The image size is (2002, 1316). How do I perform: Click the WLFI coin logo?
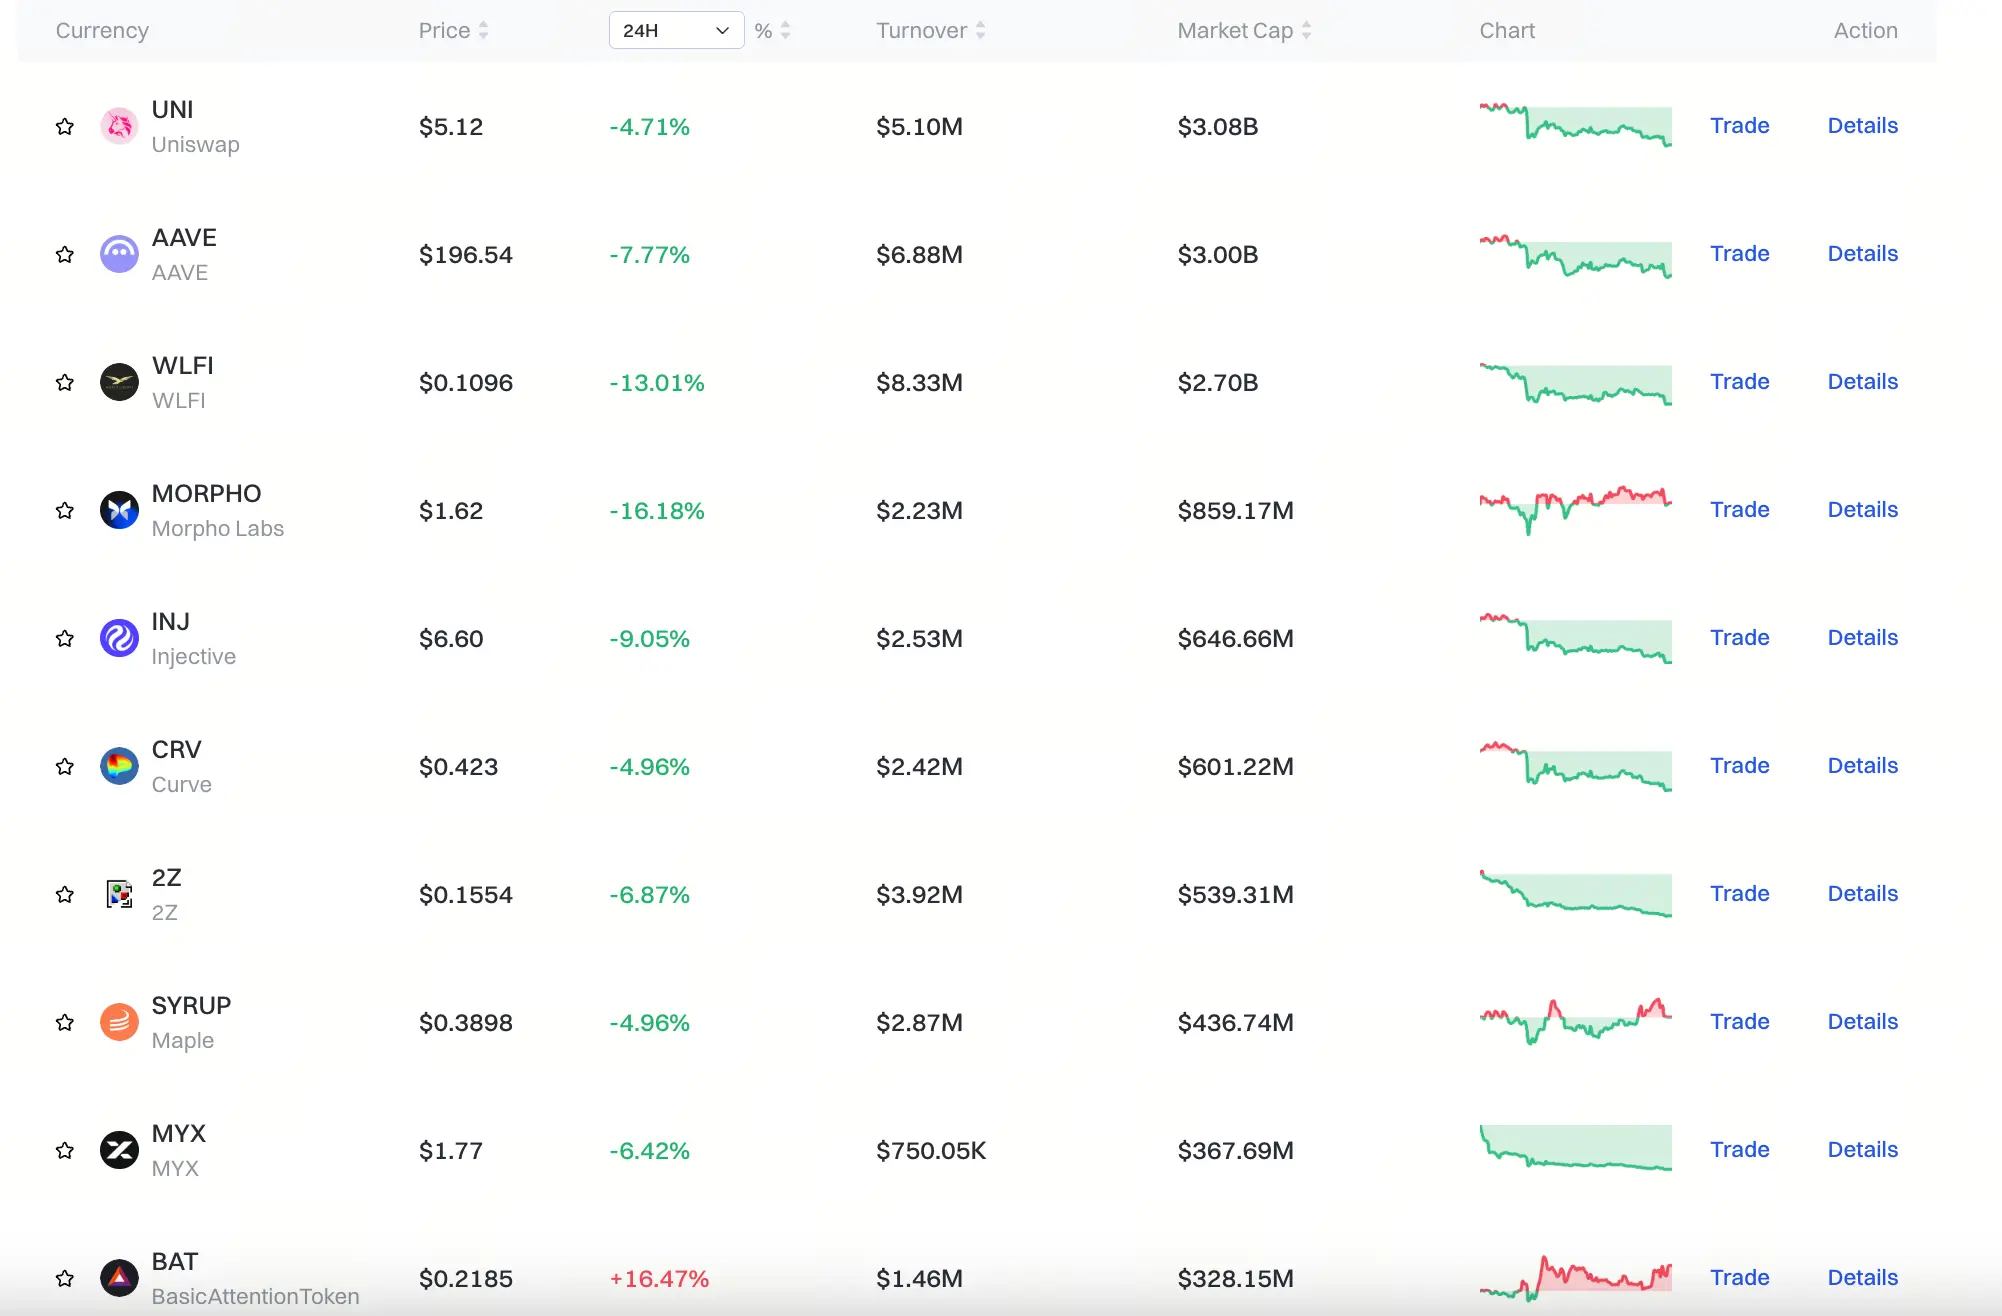(119, 382)
